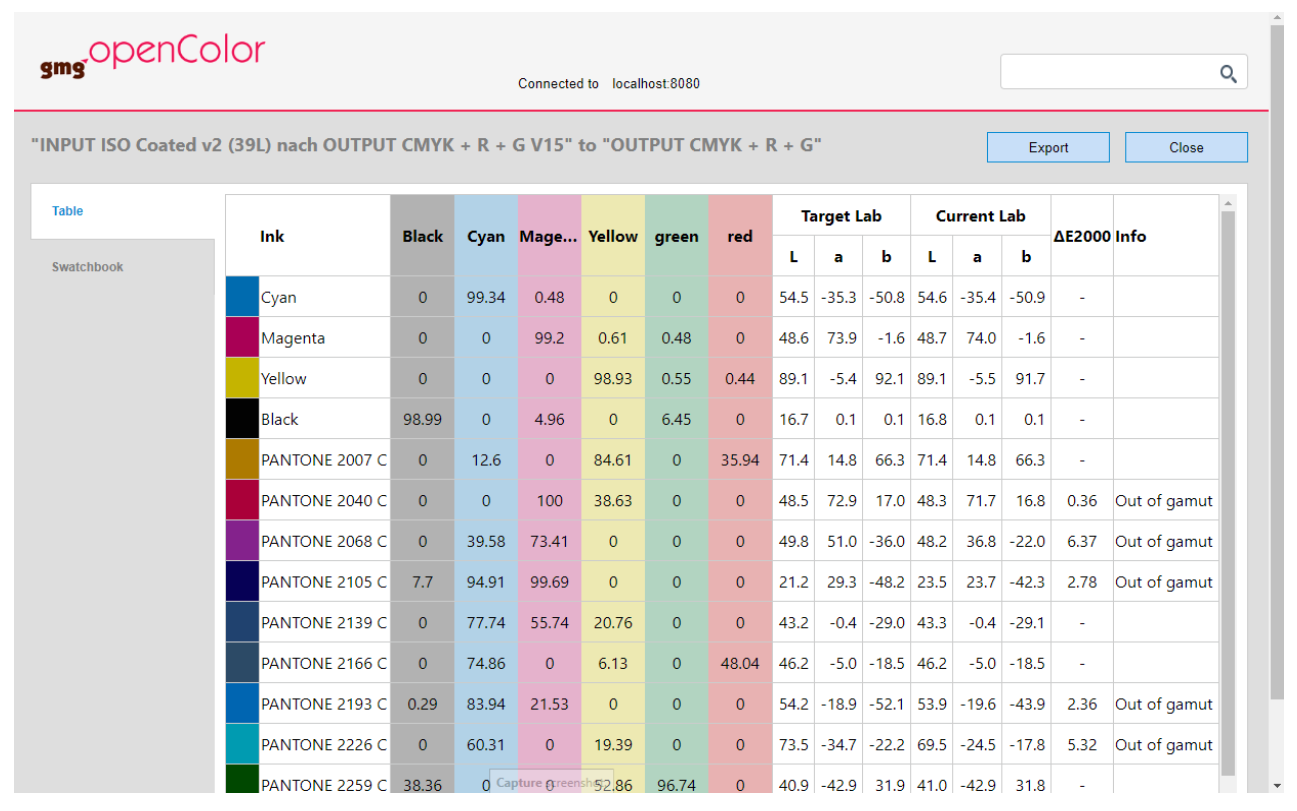Click the ΔE2000 column header

[x=1082, y=236]
